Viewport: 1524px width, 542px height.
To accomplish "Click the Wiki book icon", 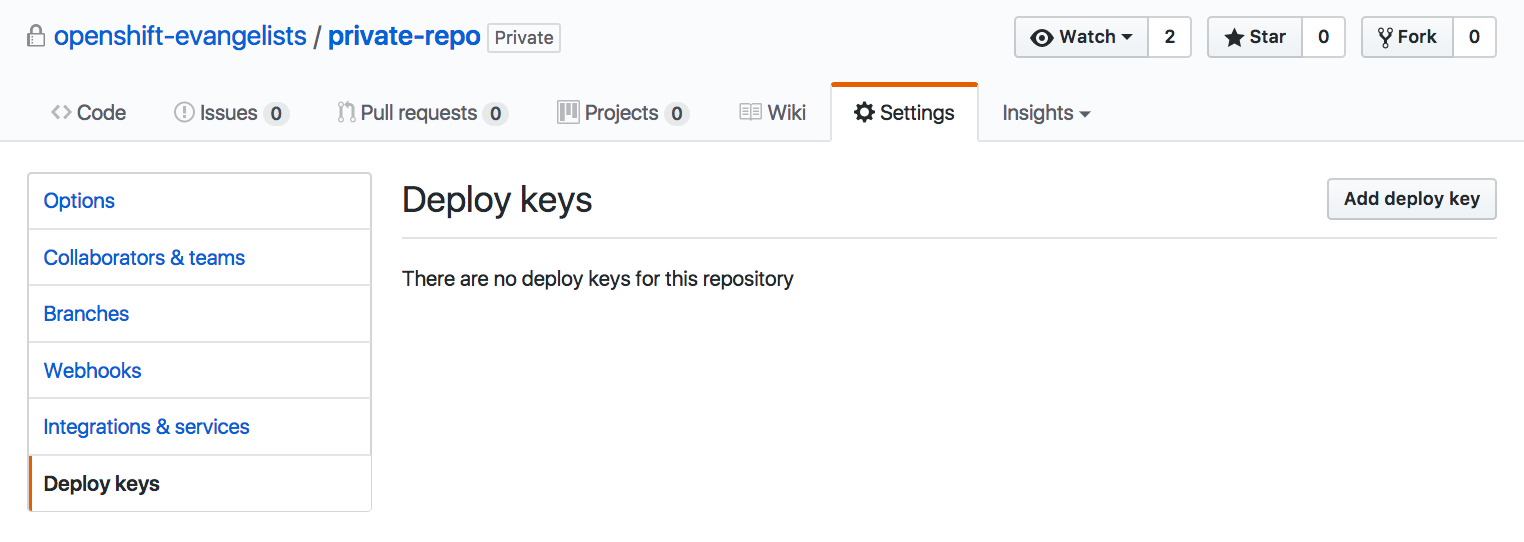I will pos(750,113).
